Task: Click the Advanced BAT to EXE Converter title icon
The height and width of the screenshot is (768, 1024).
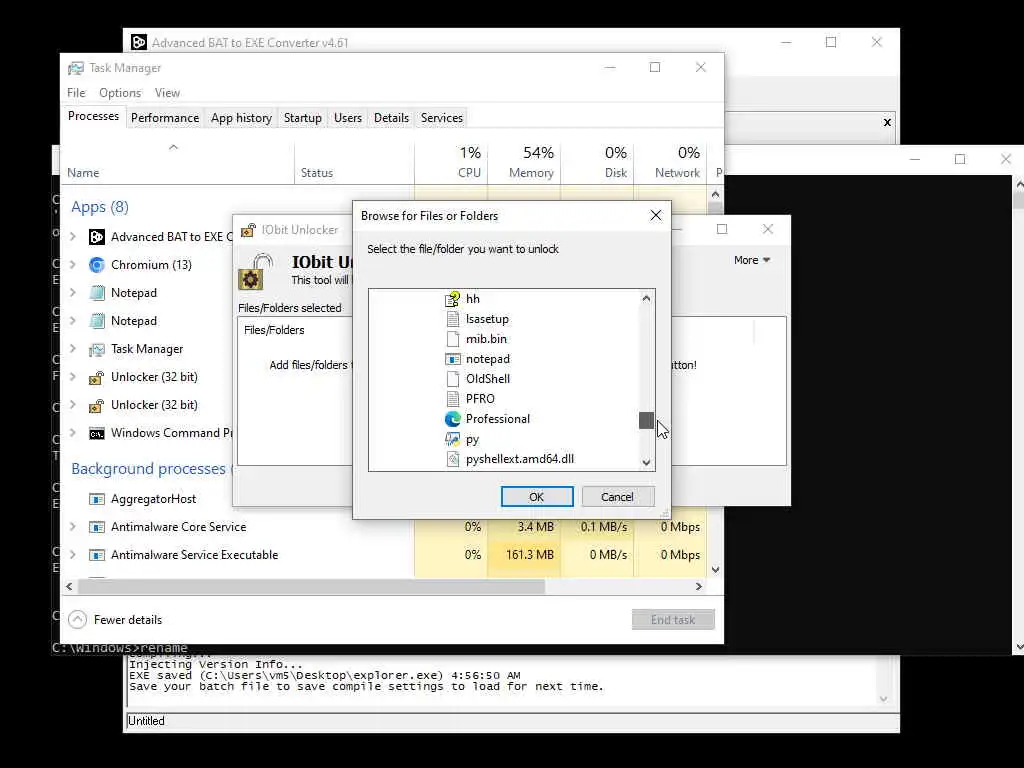Action: (138, 42)
